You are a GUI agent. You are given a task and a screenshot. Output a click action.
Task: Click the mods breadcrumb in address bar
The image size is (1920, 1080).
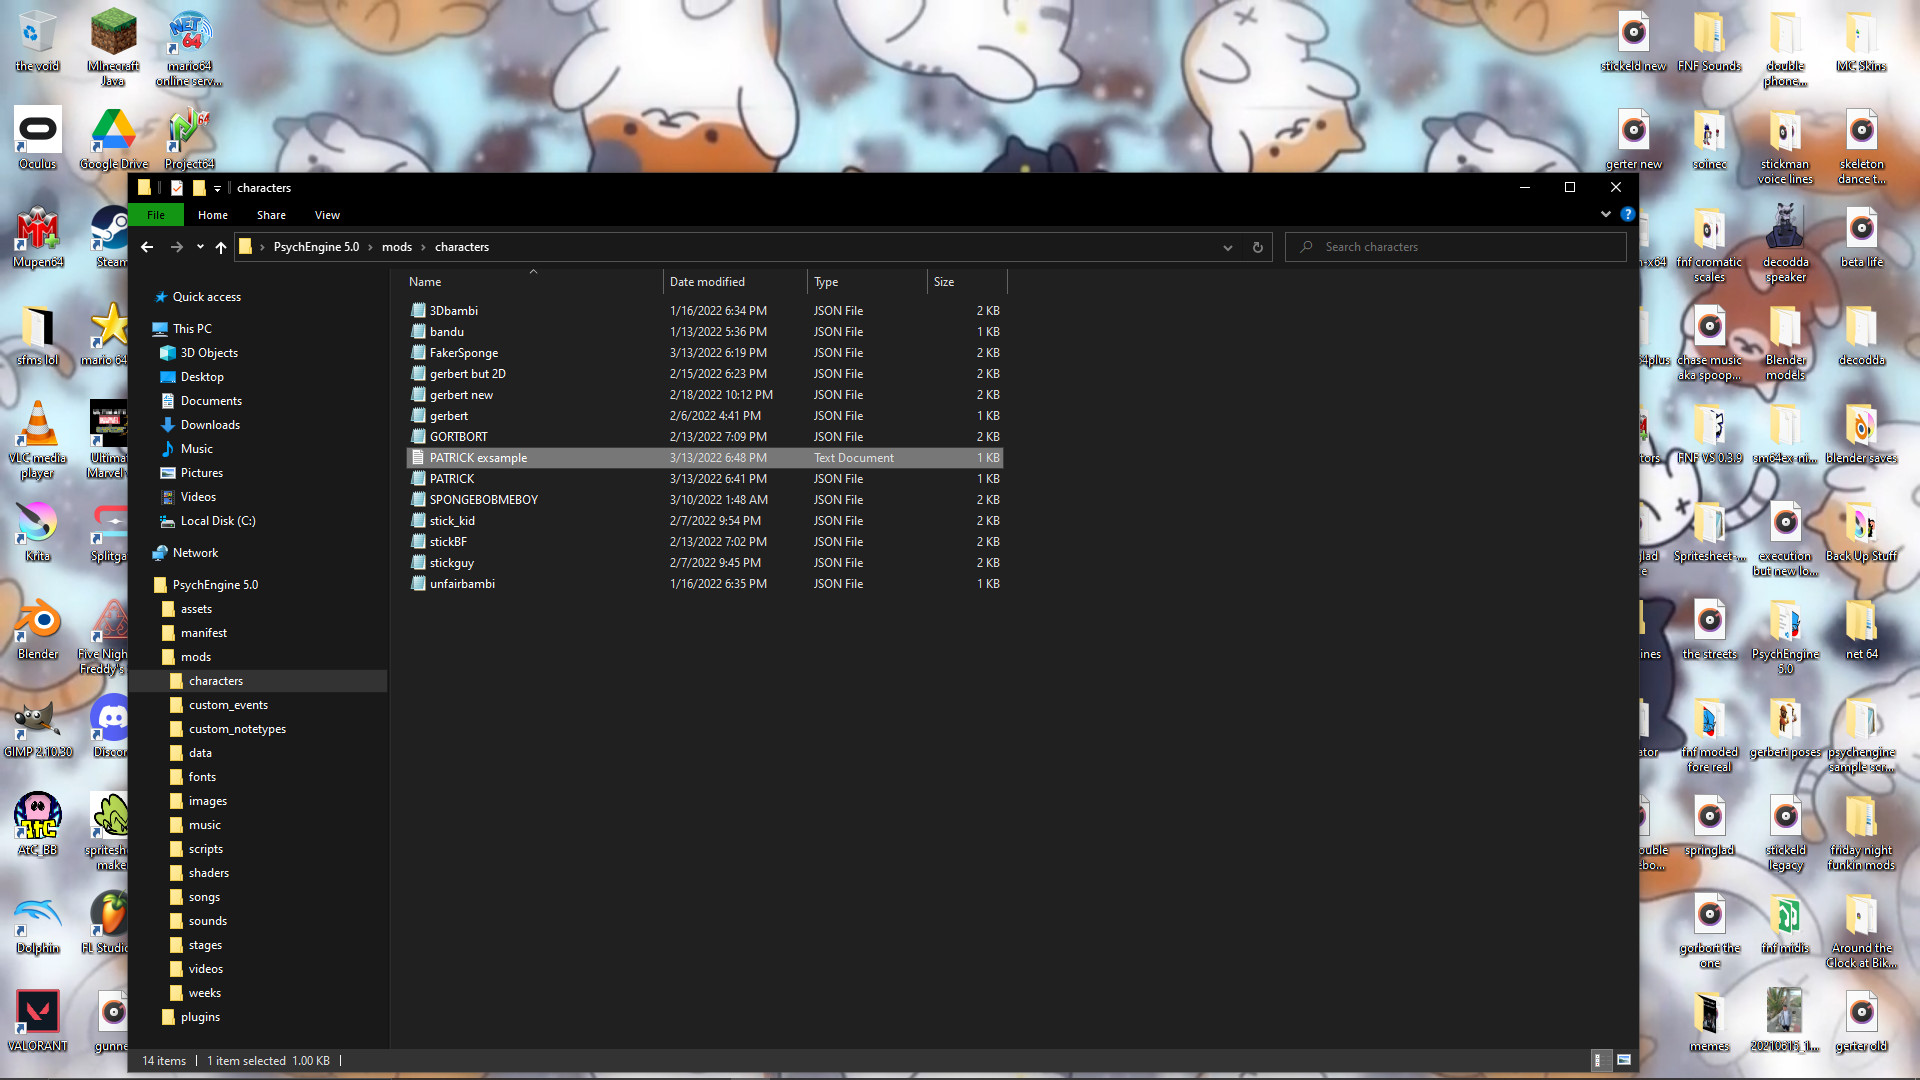point(396,247)
